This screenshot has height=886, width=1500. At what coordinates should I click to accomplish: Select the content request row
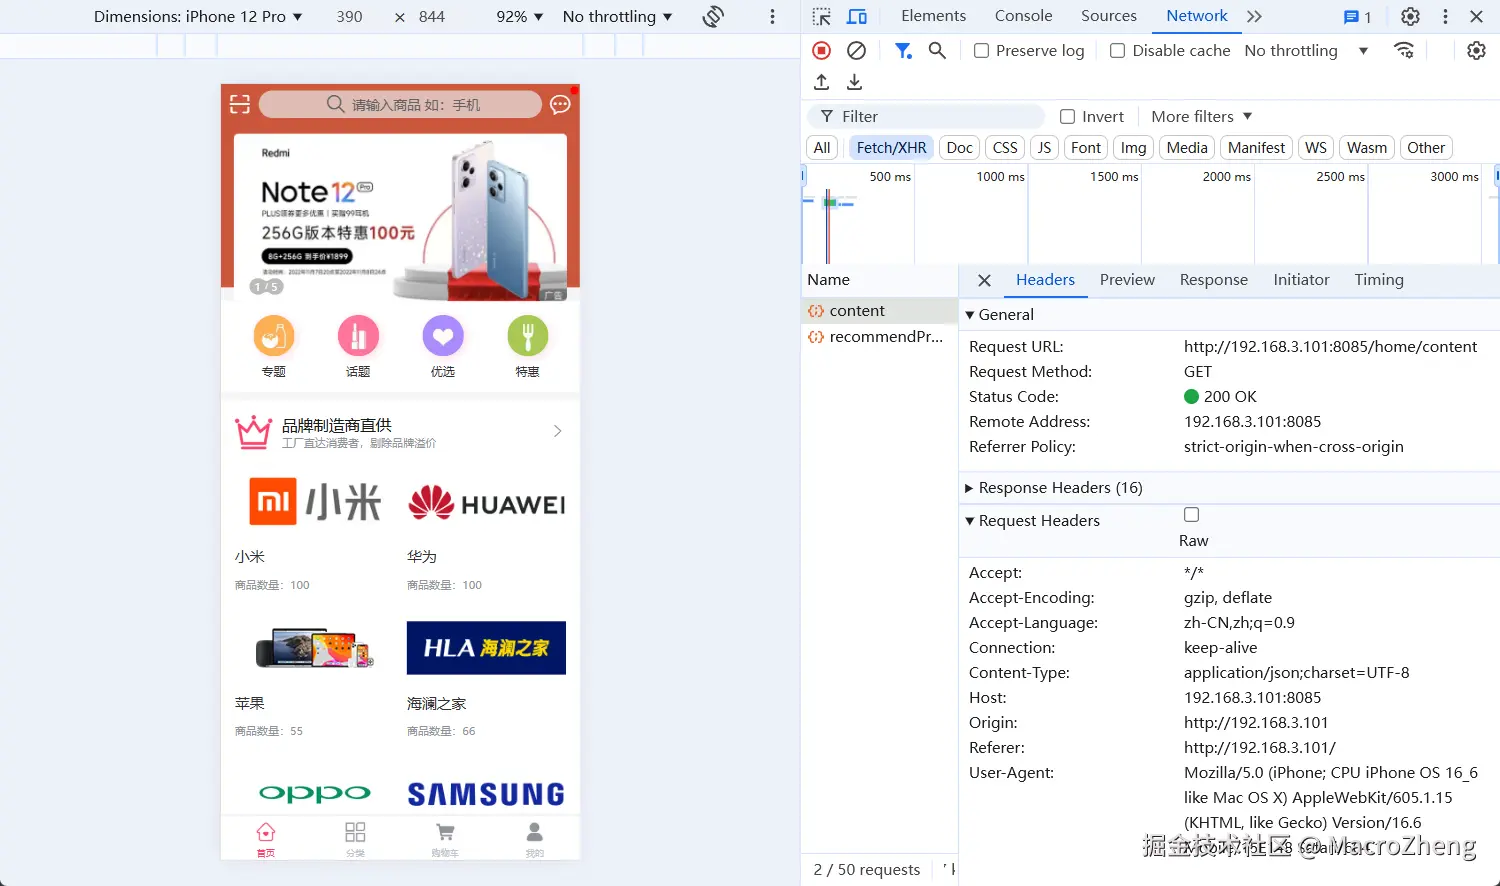(x=879, y=311)
